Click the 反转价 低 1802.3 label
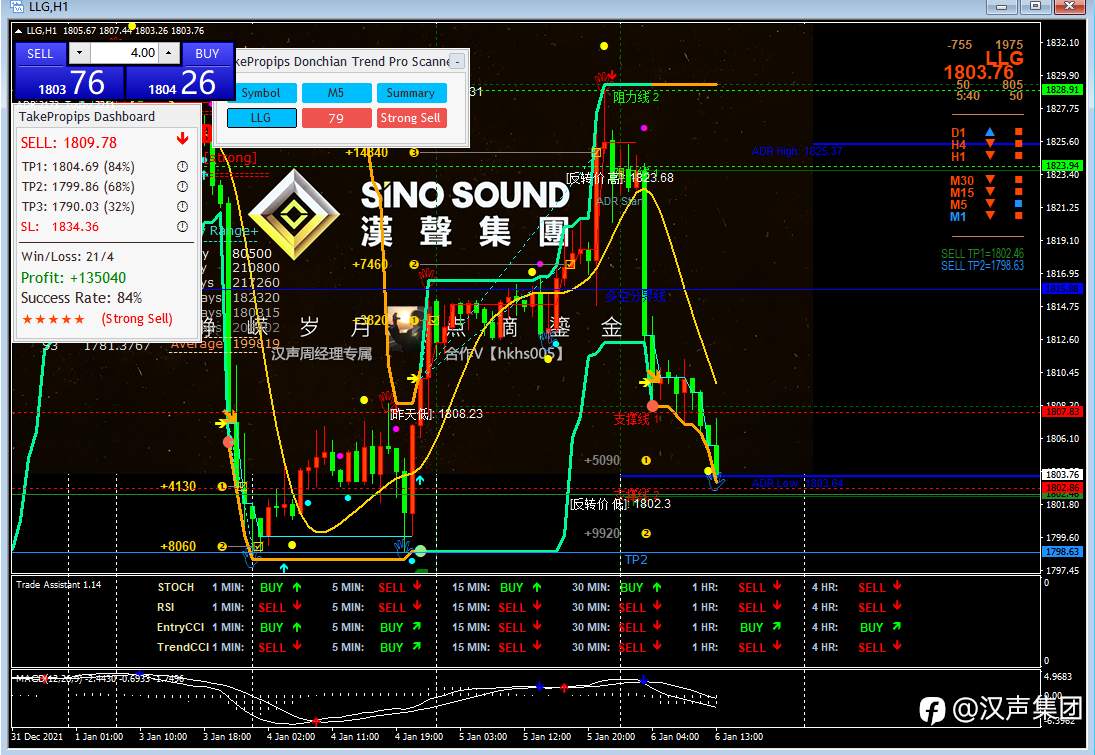1095x755 pixels. click(620, 504)
